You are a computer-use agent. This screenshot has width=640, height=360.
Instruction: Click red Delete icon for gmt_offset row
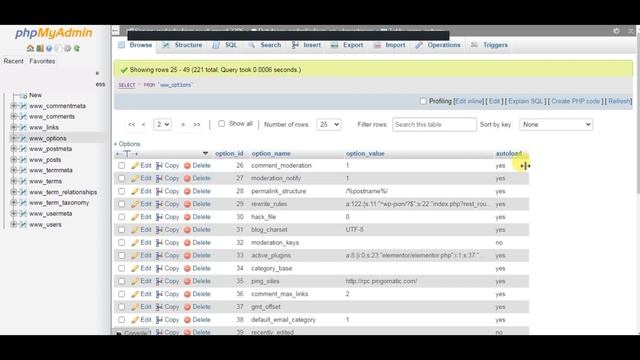coord(187,307)
